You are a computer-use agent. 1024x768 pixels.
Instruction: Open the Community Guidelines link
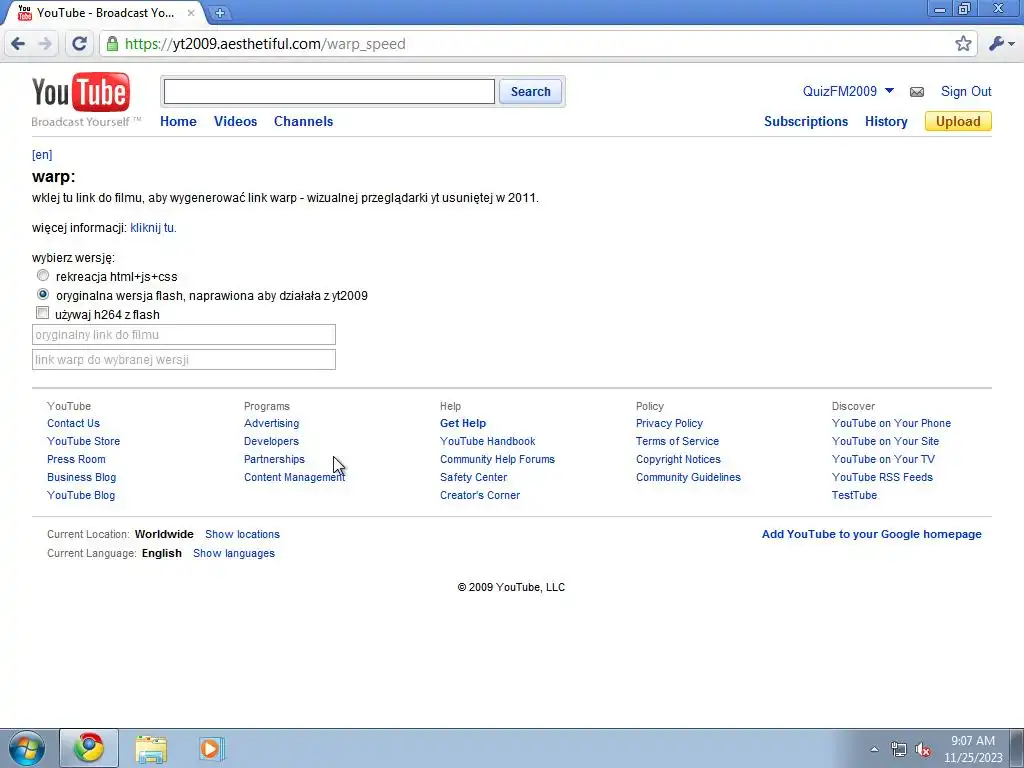[688, 477]
